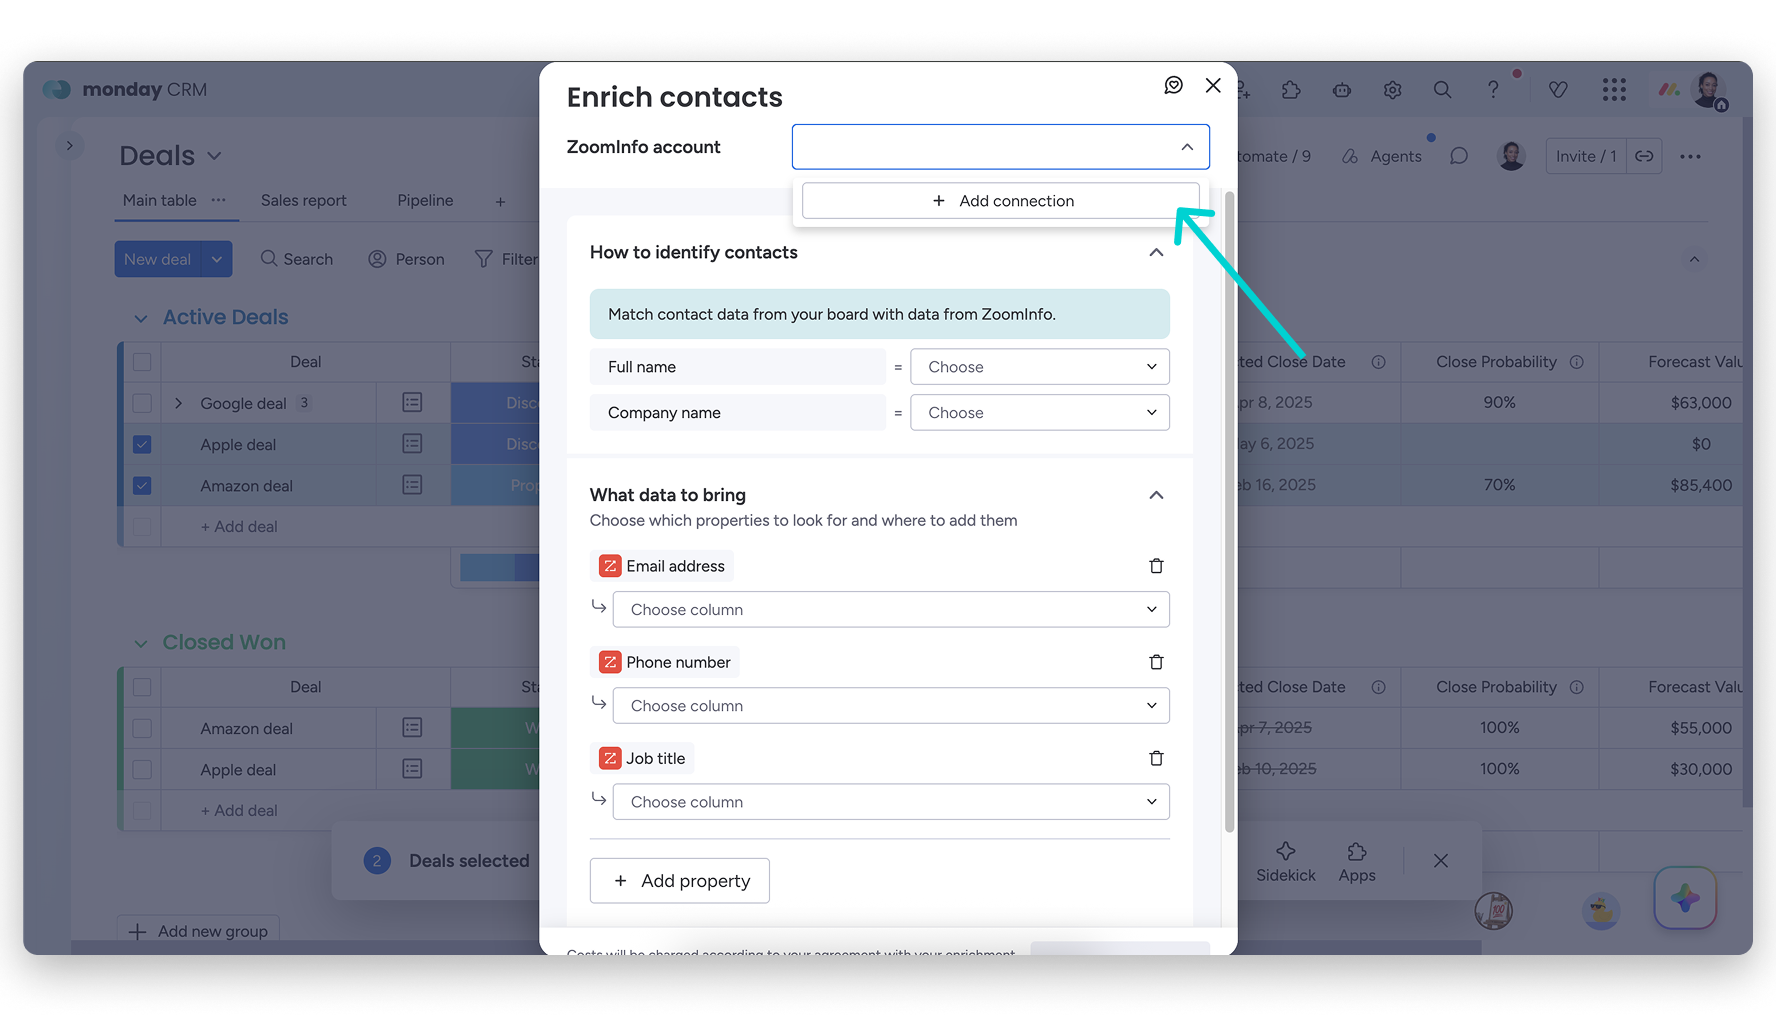Click Add connection in the dropdown
Viewport: 1776px width, 1015px height.
(1000, 201)
